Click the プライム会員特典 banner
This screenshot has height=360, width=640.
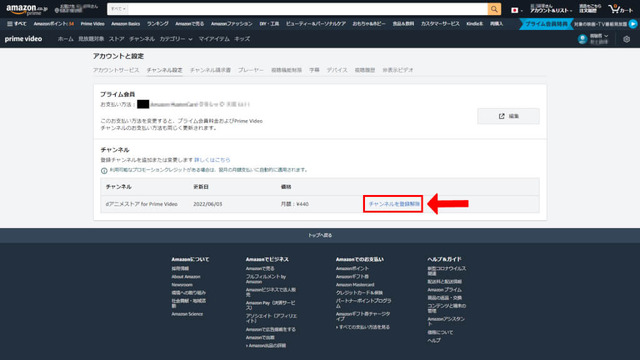pos(546,24)
